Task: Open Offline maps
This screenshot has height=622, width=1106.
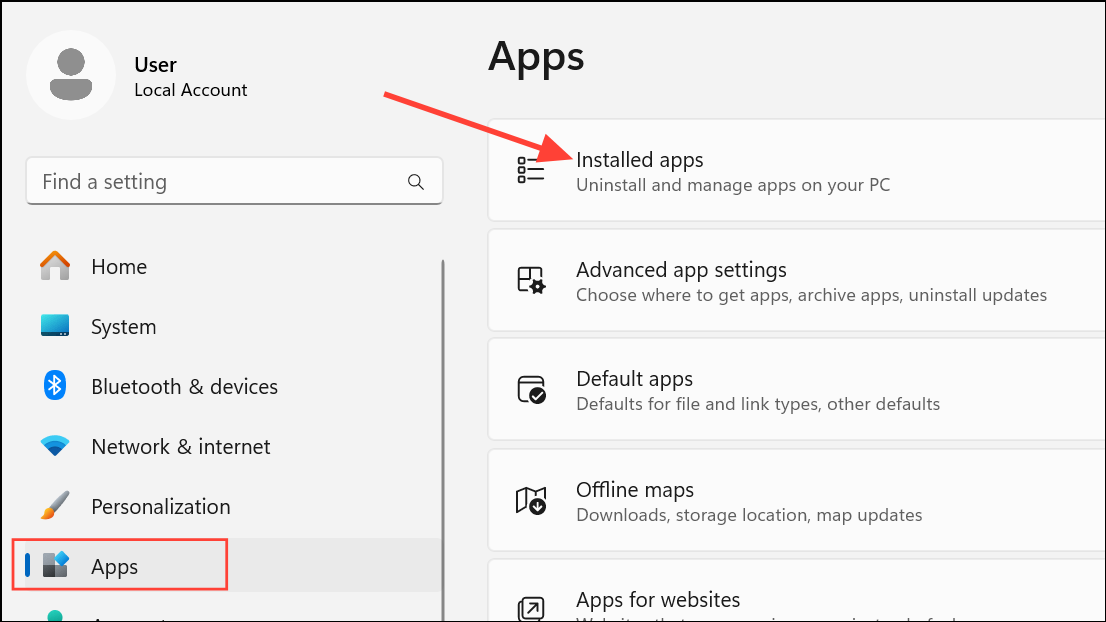Action: pyautogui.click(x=797, y=500)
